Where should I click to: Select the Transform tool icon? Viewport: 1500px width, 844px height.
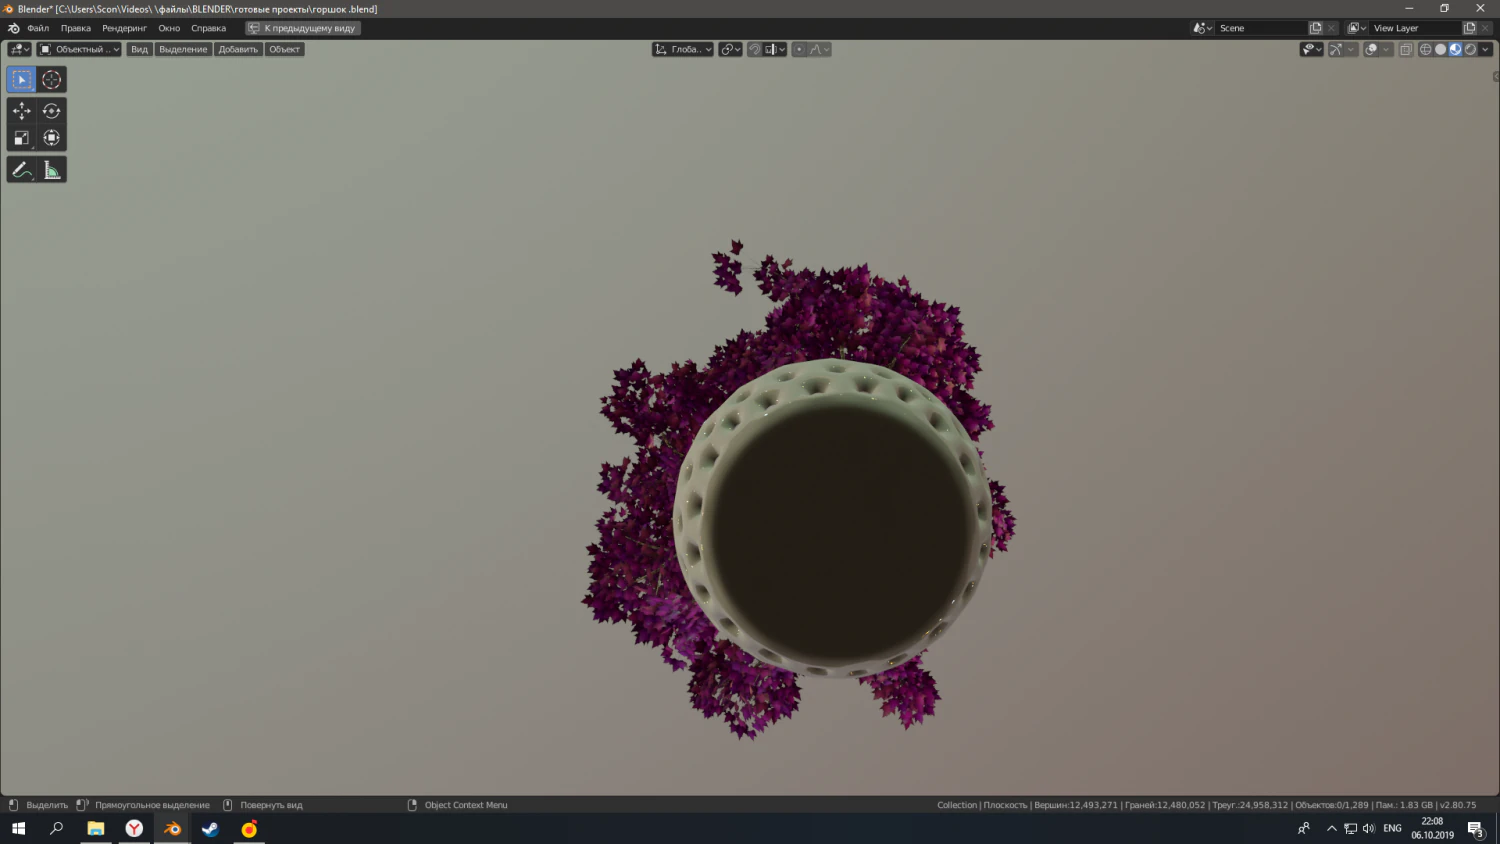pyautogui.click(x=51, y=138)
